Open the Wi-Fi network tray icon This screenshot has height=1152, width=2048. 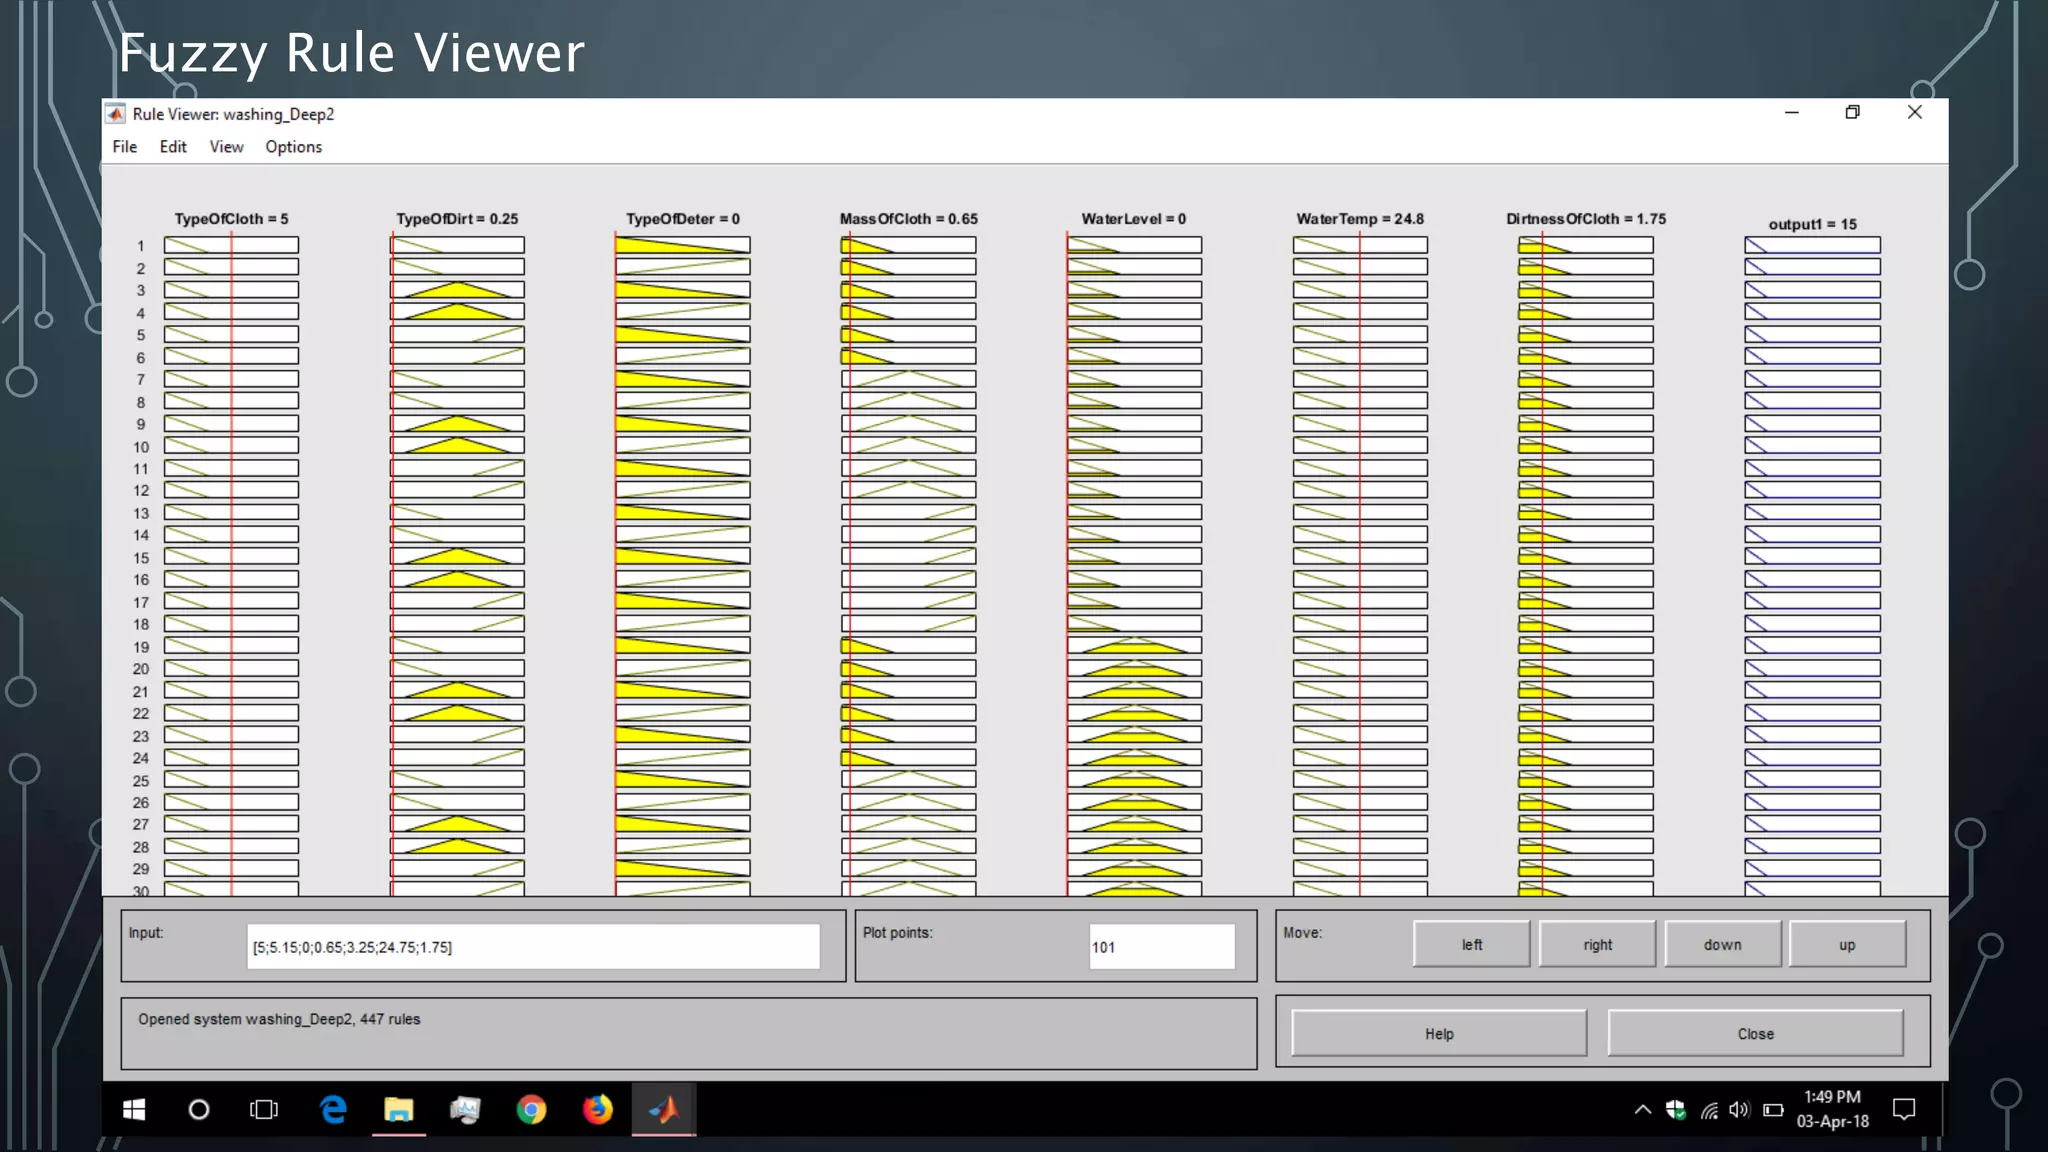point(1709,1110)
